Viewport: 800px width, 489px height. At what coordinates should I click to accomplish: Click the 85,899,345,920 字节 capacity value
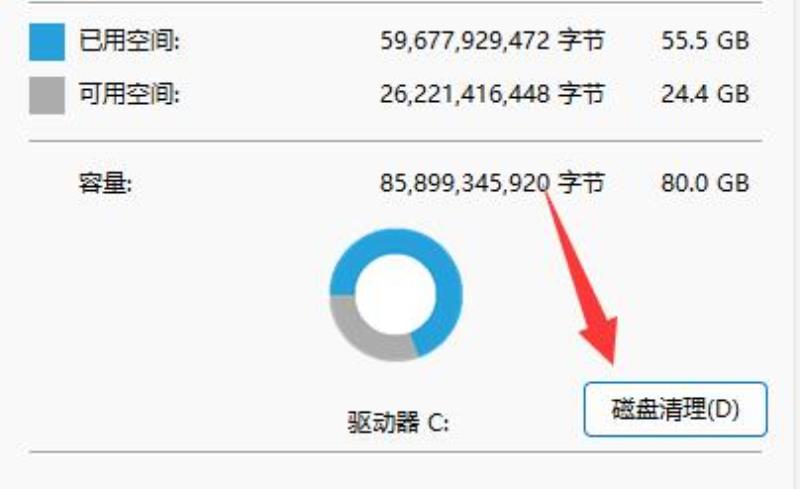pos(492,183)
